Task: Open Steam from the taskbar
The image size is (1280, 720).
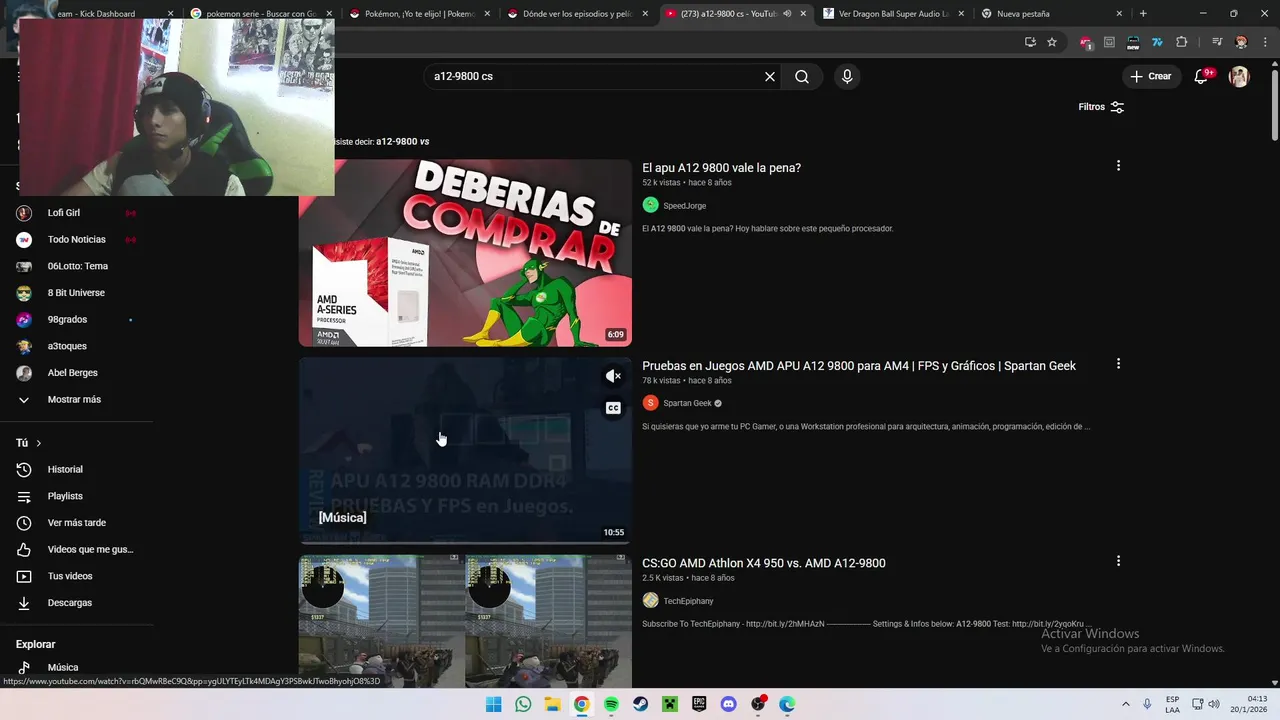Action: click(641, 704)
